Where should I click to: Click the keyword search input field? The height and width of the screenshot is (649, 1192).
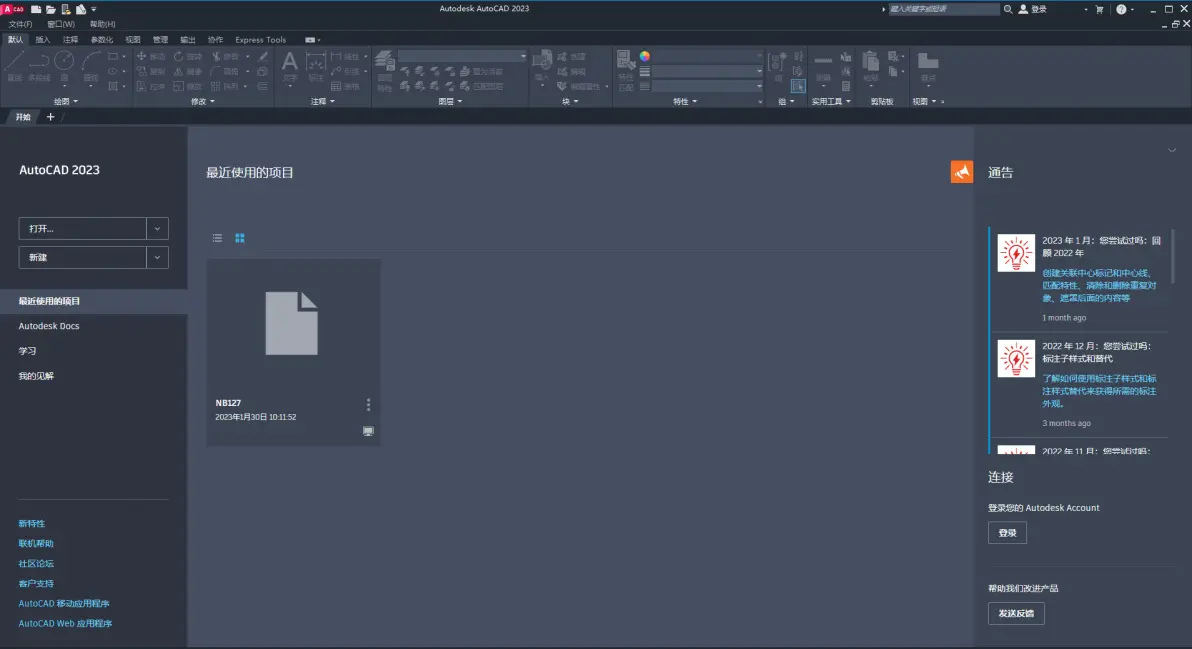tap(943, 9)
